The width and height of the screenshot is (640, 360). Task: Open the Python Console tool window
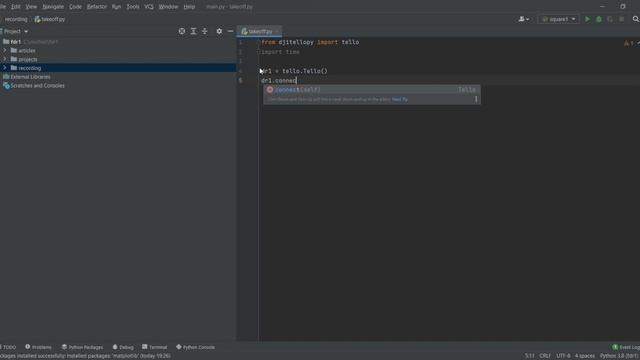[x=196, y=347]
